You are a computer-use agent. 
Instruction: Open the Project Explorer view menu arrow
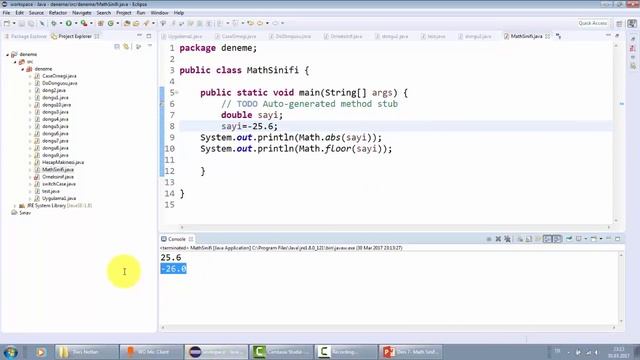pos(149,46)
